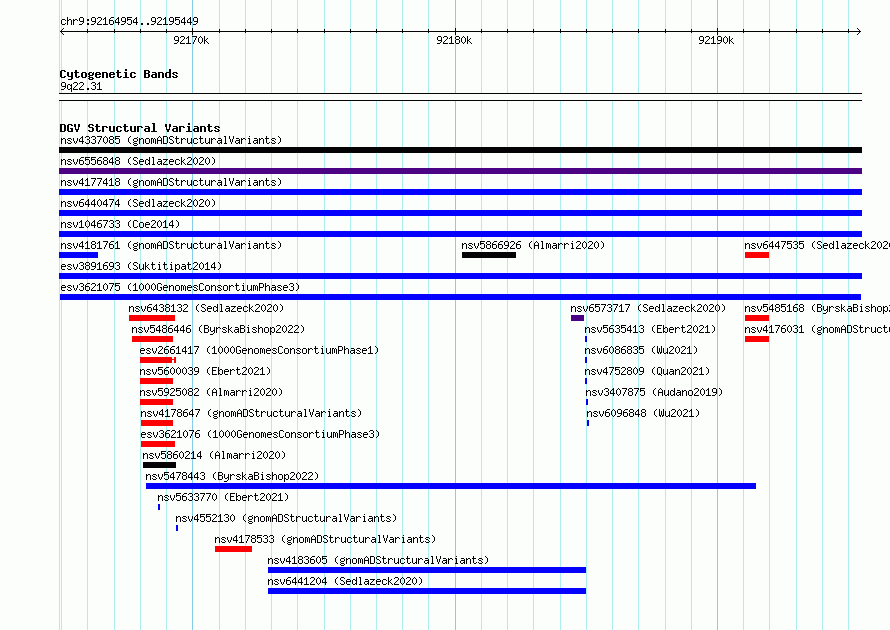Open the nsv6573717 Sedlazeck2020 label
The width and height of the screenshot is (890, 630).
648,308
